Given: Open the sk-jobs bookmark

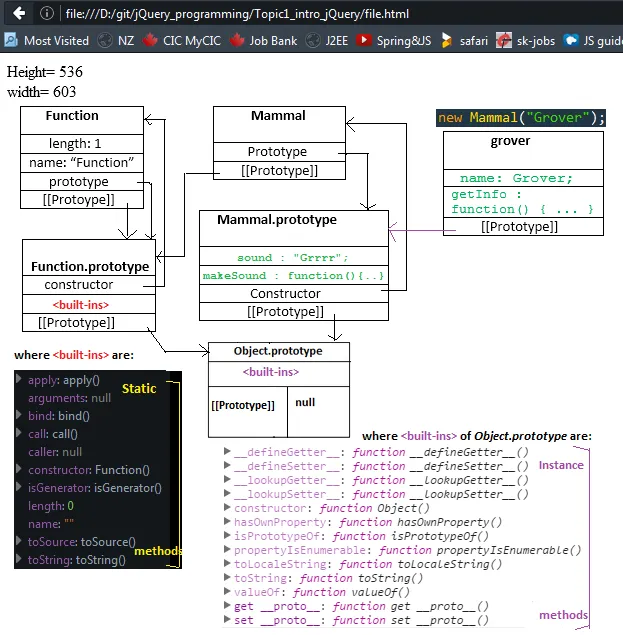Looking at the screenshot, I should pos(526,41).
